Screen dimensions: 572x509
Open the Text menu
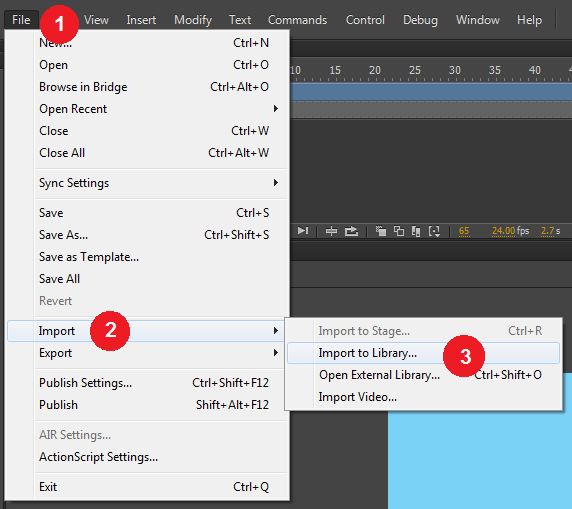click(240, 20)
